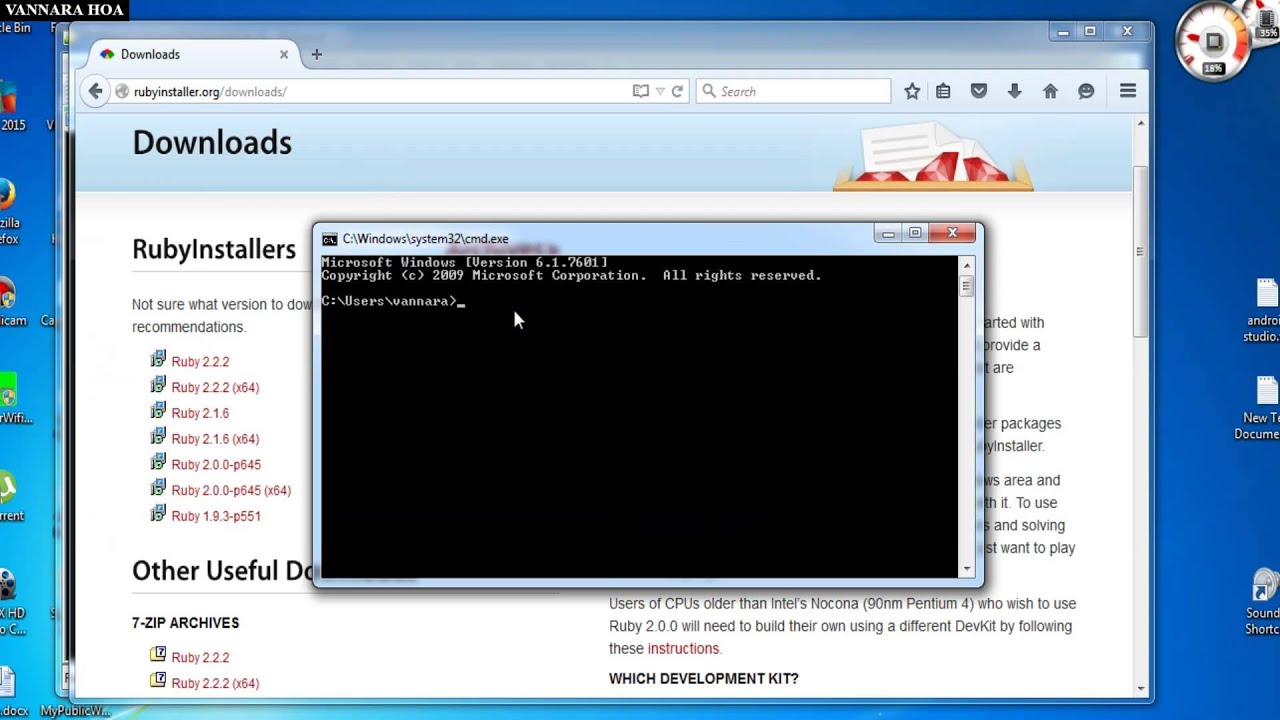
Task: Go to Firefox home icon
Action: coord(1050,91)
